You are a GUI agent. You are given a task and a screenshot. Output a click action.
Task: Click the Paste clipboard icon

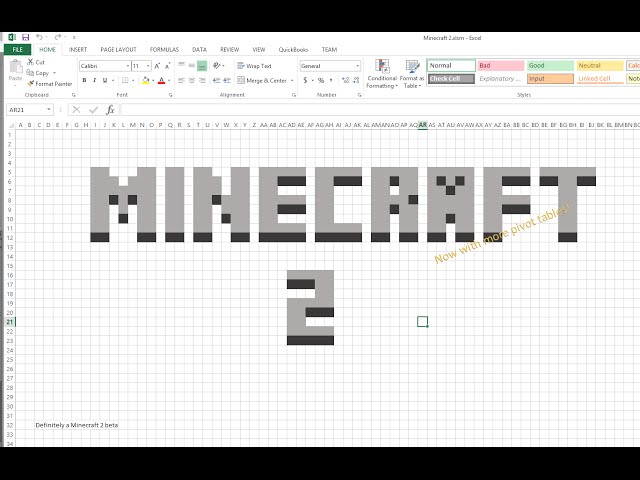16,67
